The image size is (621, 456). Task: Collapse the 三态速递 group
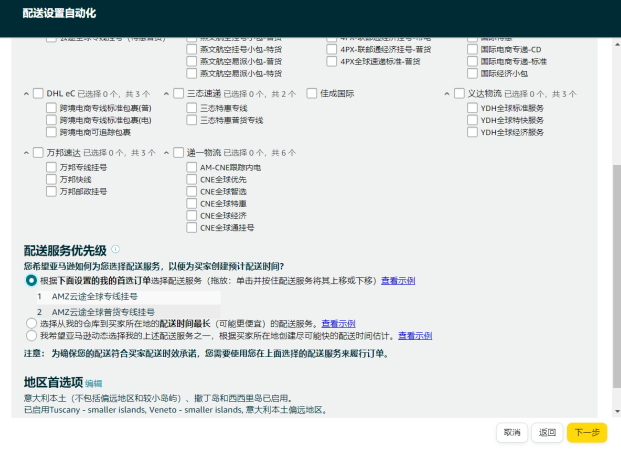click(166, 94)
